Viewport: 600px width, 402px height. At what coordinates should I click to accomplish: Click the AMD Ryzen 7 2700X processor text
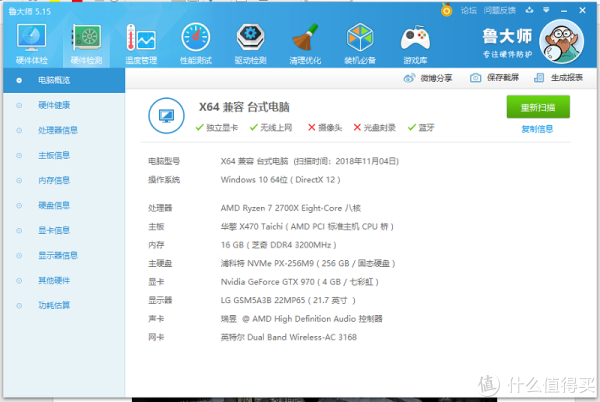click(x=291, y=208)
